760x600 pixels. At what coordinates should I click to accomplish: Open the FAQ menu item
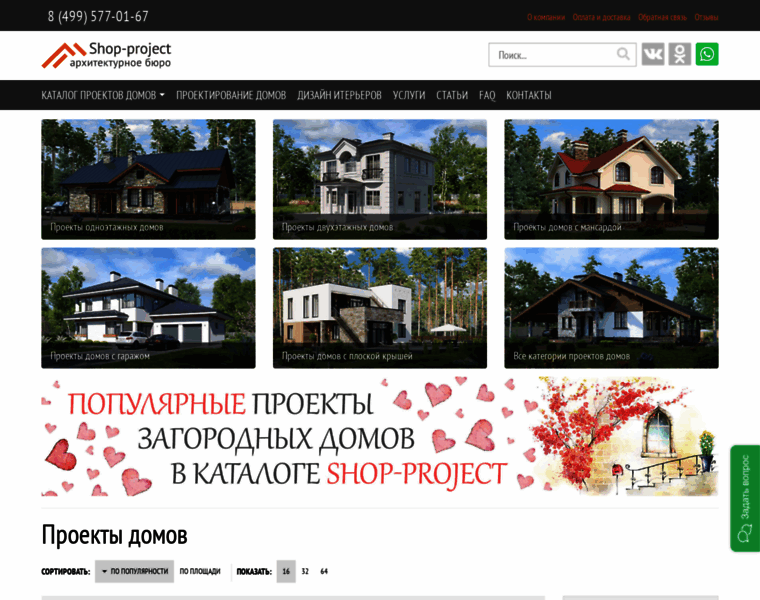(487, 95)
